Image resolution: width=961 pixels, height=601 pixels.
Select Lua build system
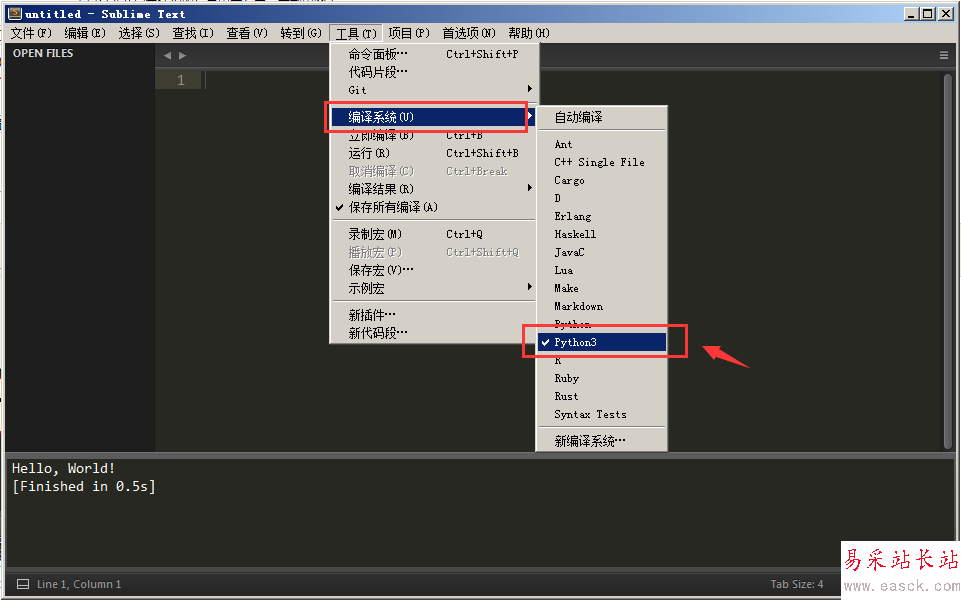pos(602,270)
